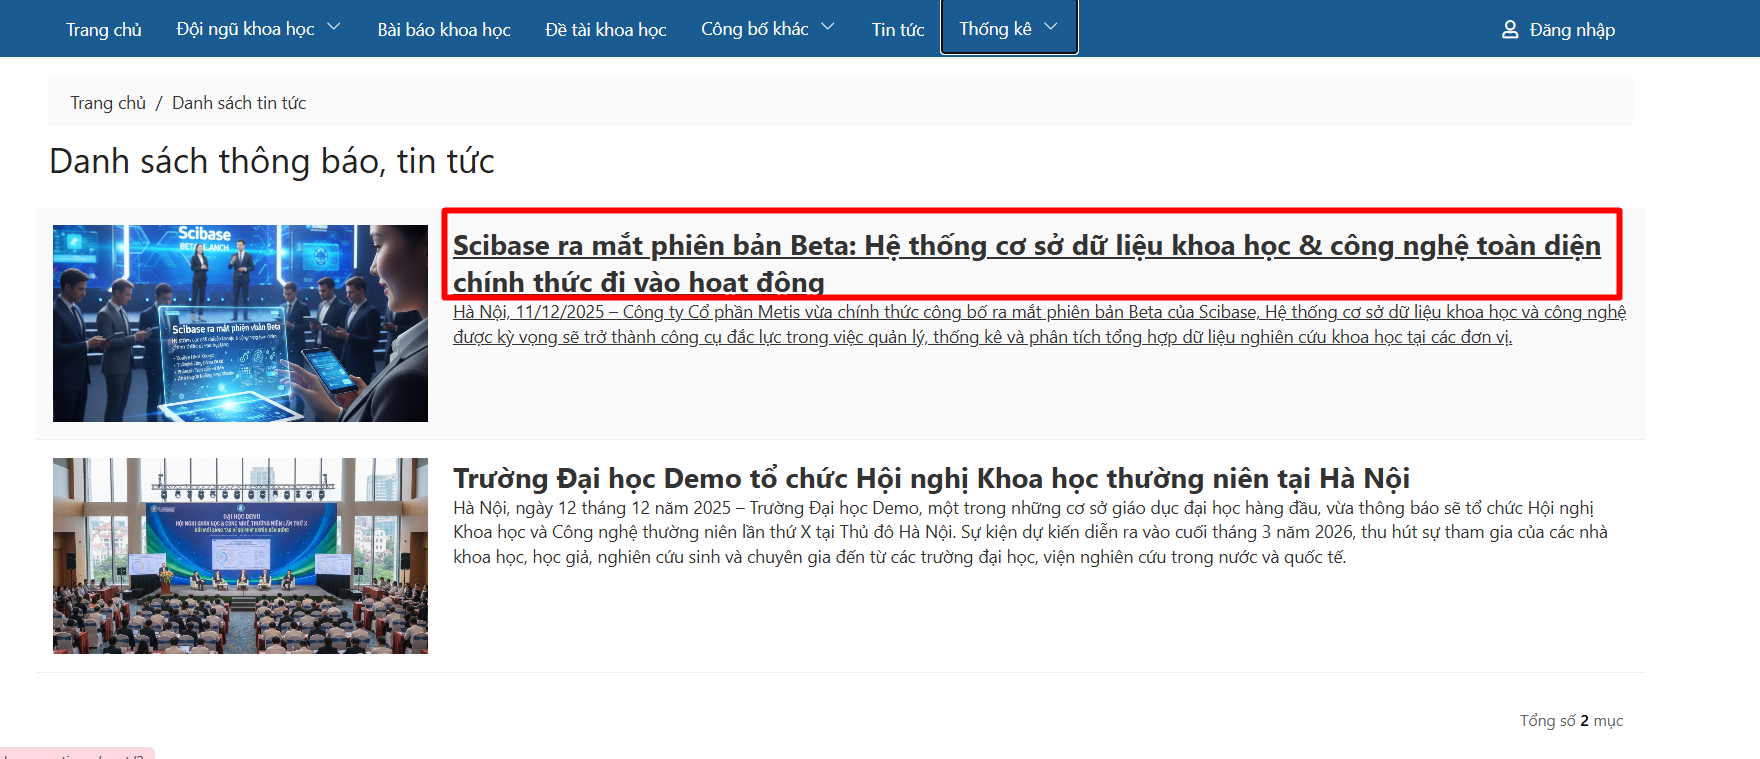Image resolution: width=1760 pixels, height=759 pixels.
Task: Open Đề tài khoa học page
Action: coord(606,29)
